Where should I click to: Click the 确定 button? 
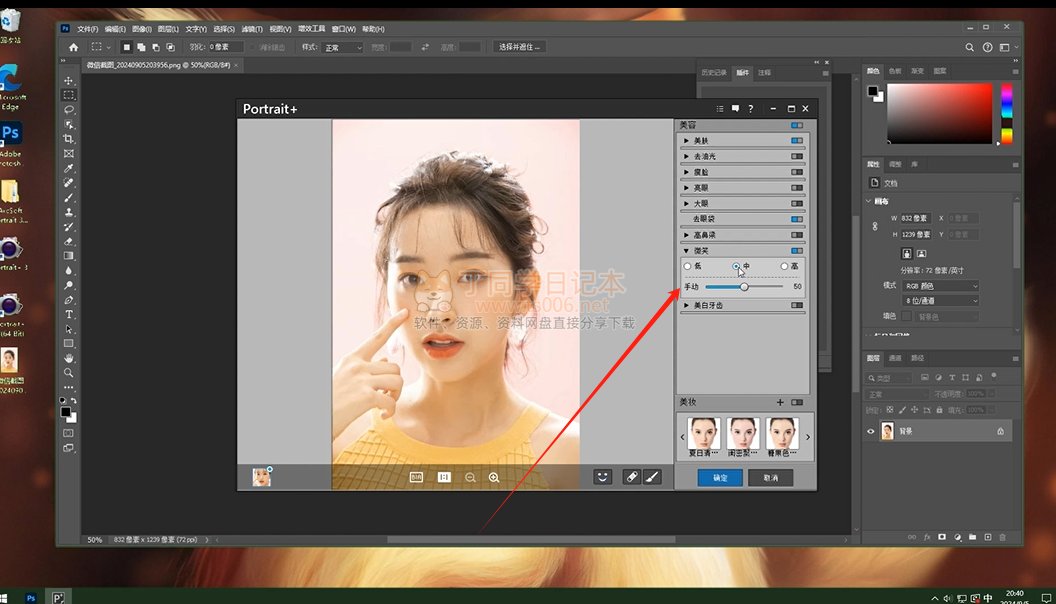(x=720, y=478)
